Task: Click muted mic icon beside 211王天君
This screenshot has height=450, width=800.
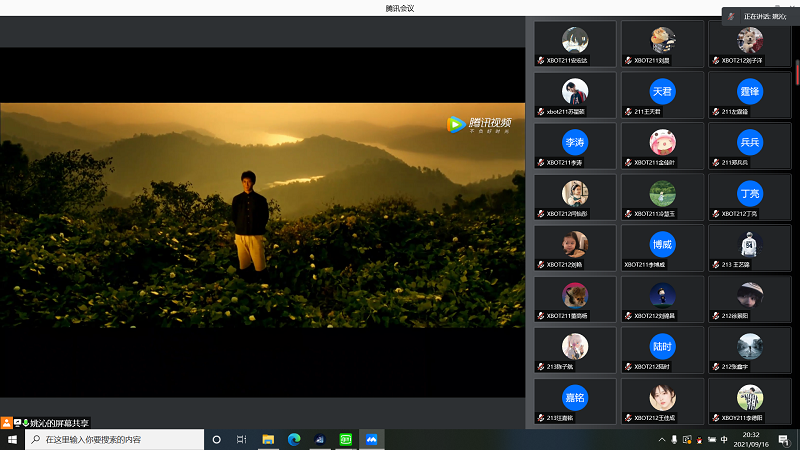Action: pyautogui.click(x=629, y=112)
